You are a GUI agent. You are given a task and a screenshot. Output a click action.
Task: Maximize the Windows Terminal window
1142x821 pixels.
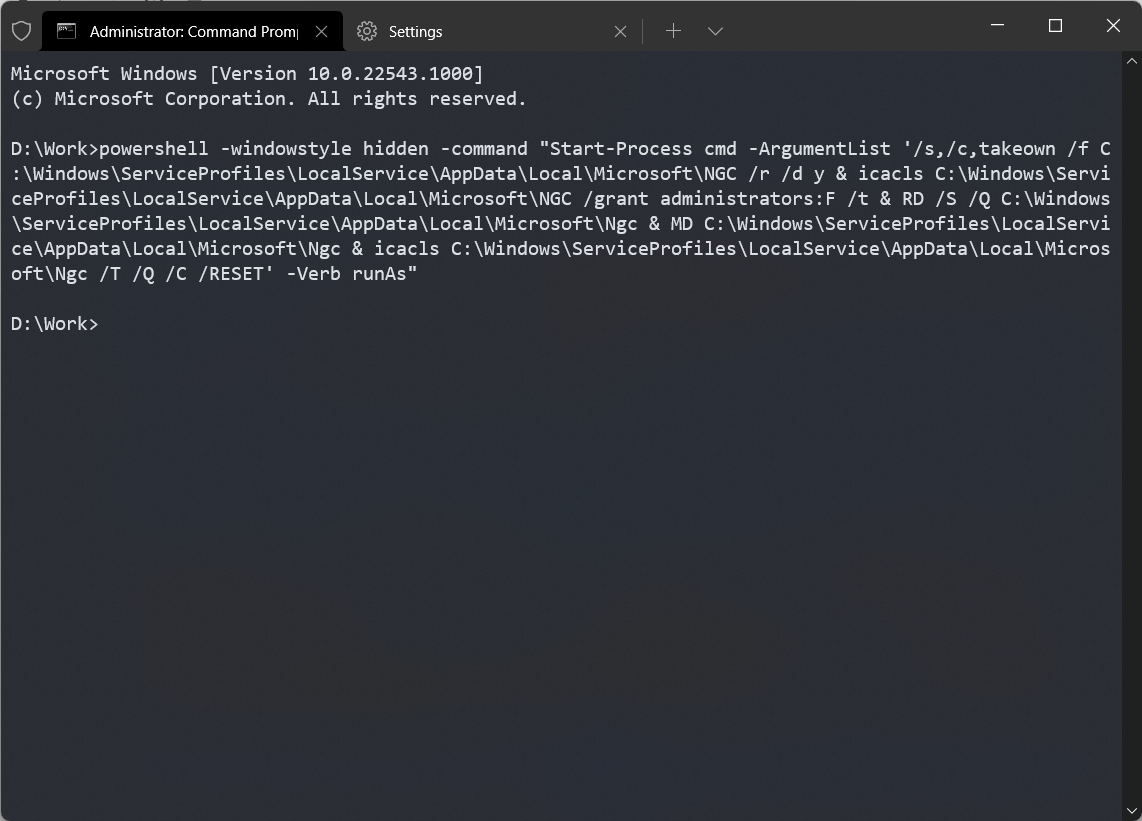[x=1055, y=26]
